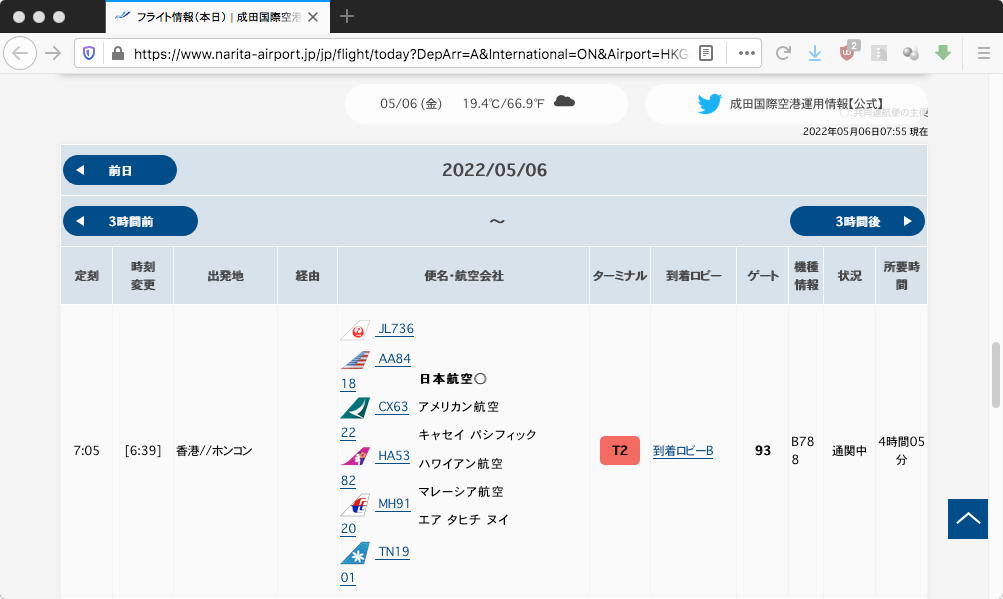Open the downloads arrow icon

coord(815,53)
